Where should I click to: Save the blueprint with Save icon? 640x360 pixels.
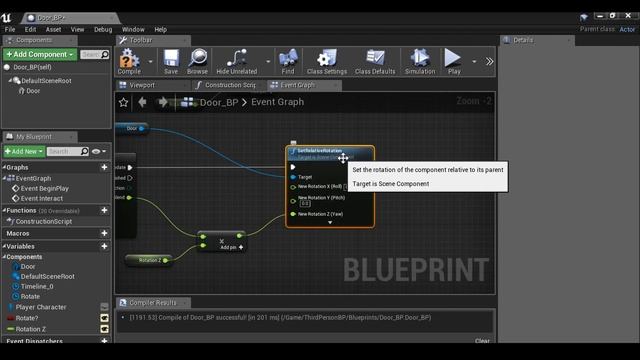[x=171, y=62]
